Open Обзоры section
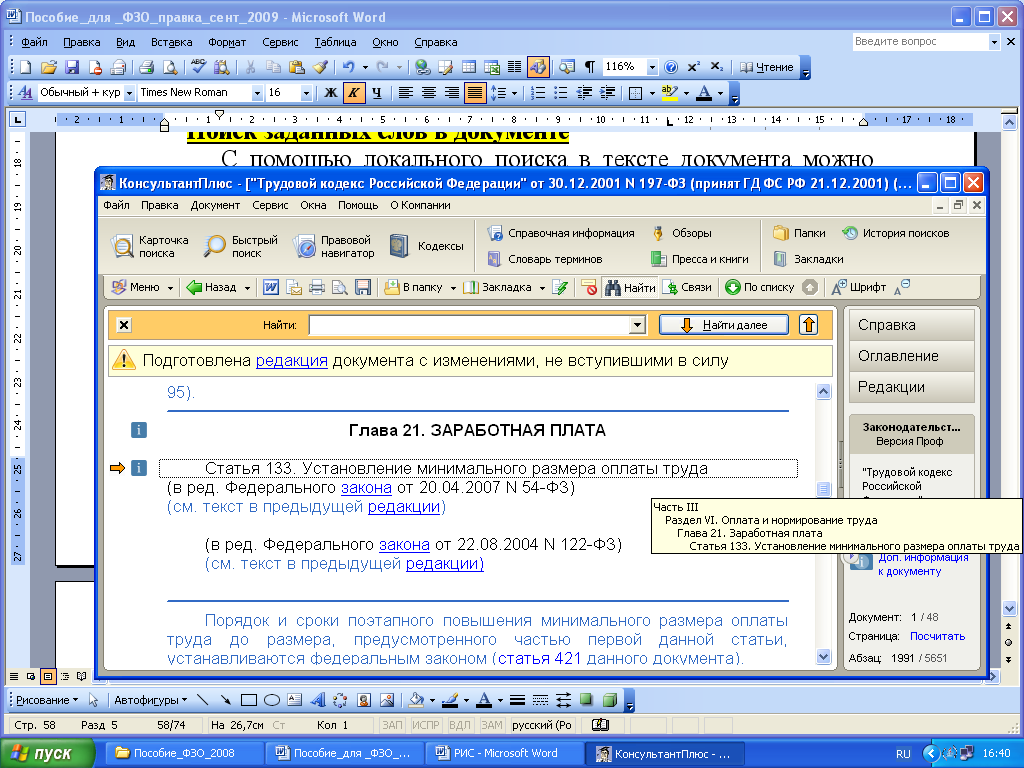The height and width of the screenshot is (768, 1024). click(681, 233)
